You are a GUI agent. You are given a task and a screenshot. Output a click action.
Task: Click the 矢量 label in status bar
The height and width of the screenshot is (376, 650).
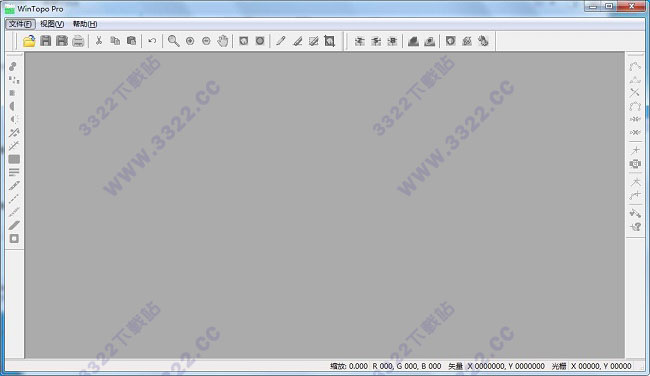(455, 366)
